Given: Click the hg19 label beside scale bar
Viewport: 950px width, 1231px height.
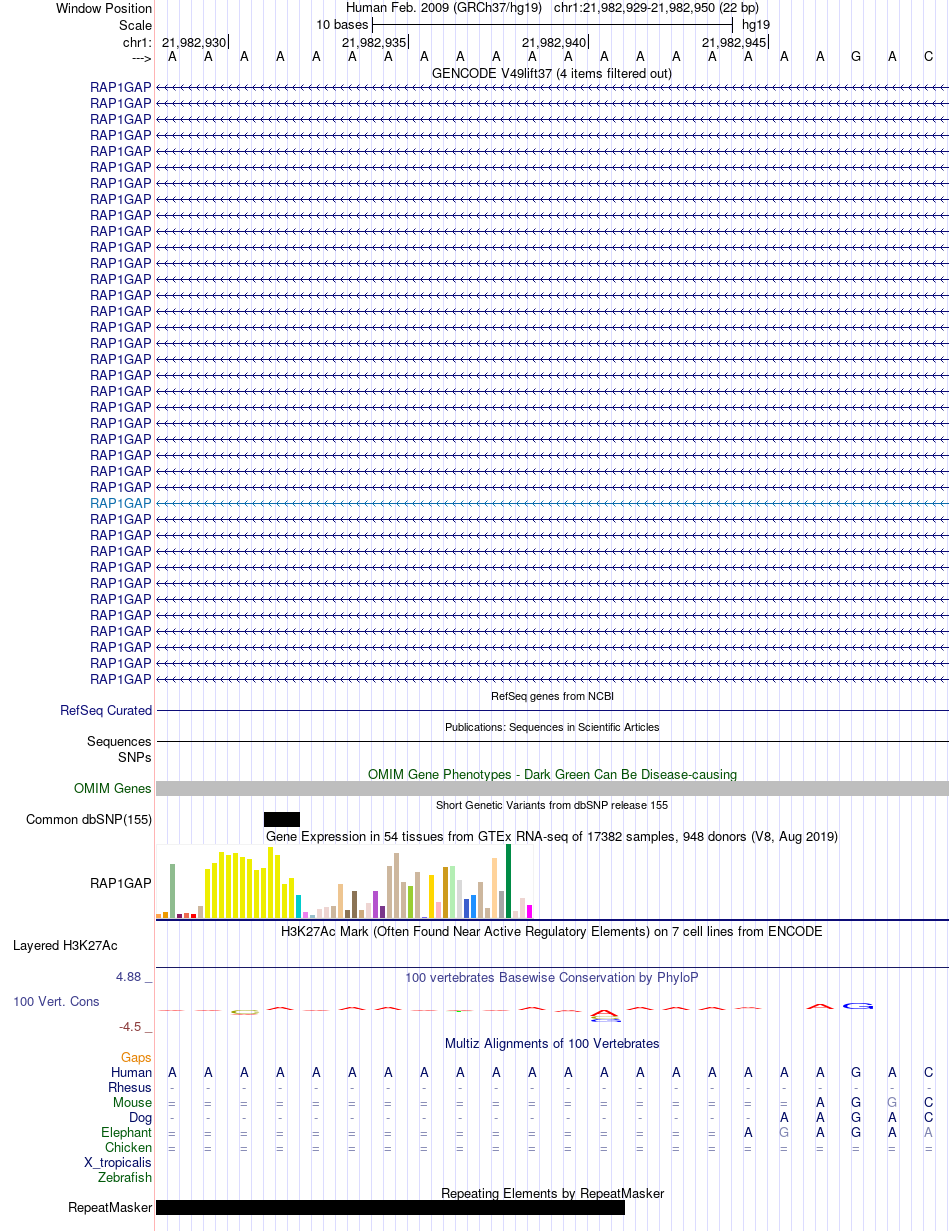Looking at the screenshot, I should tap(756, 24).
